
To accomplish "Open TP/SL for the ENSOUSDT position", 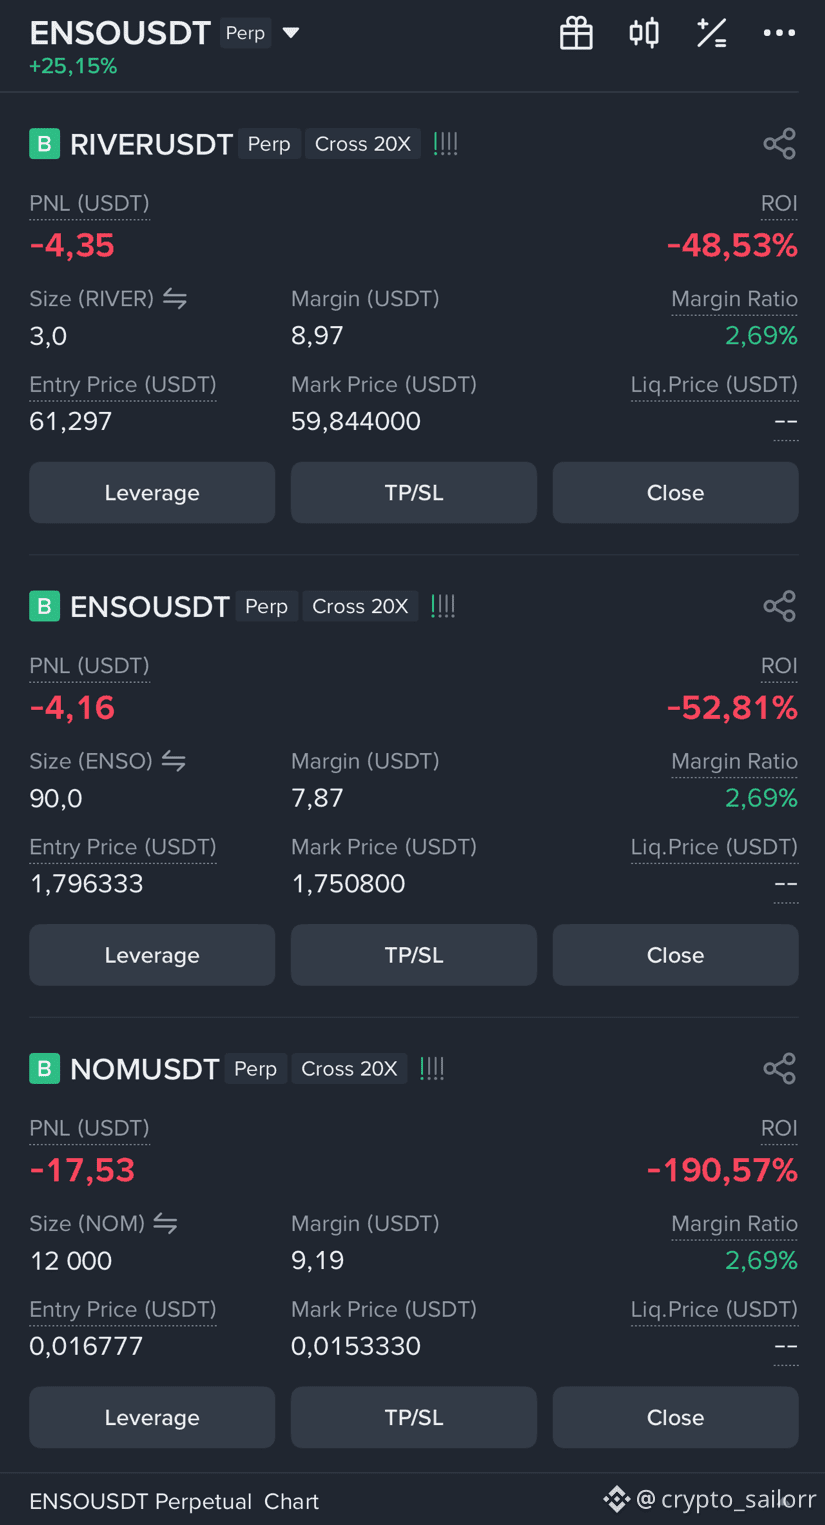I will click(414, 955).
